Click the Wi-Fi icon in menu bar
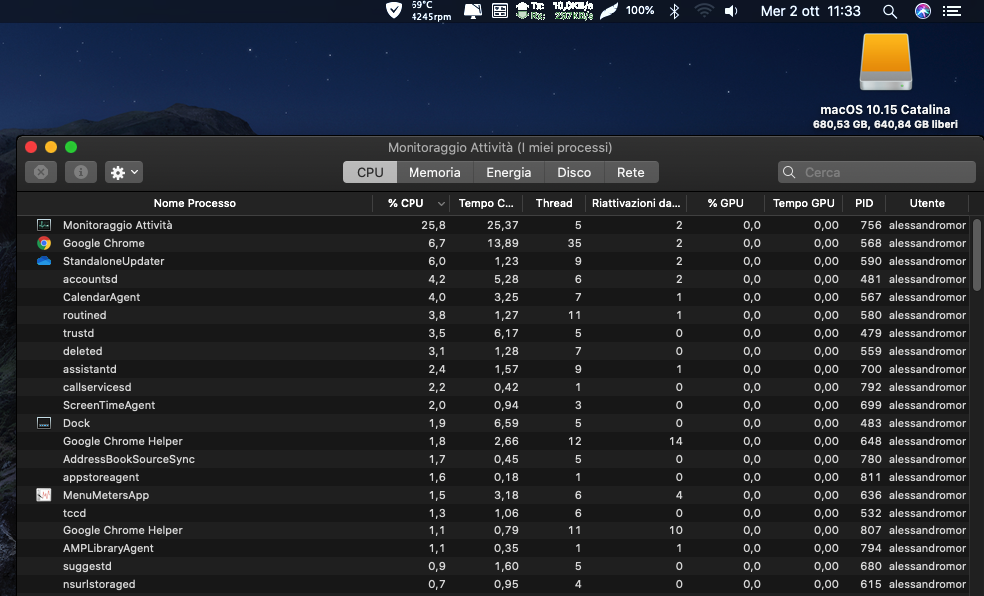The height and width of the screenshot is (596, 984). pos(704,11)
